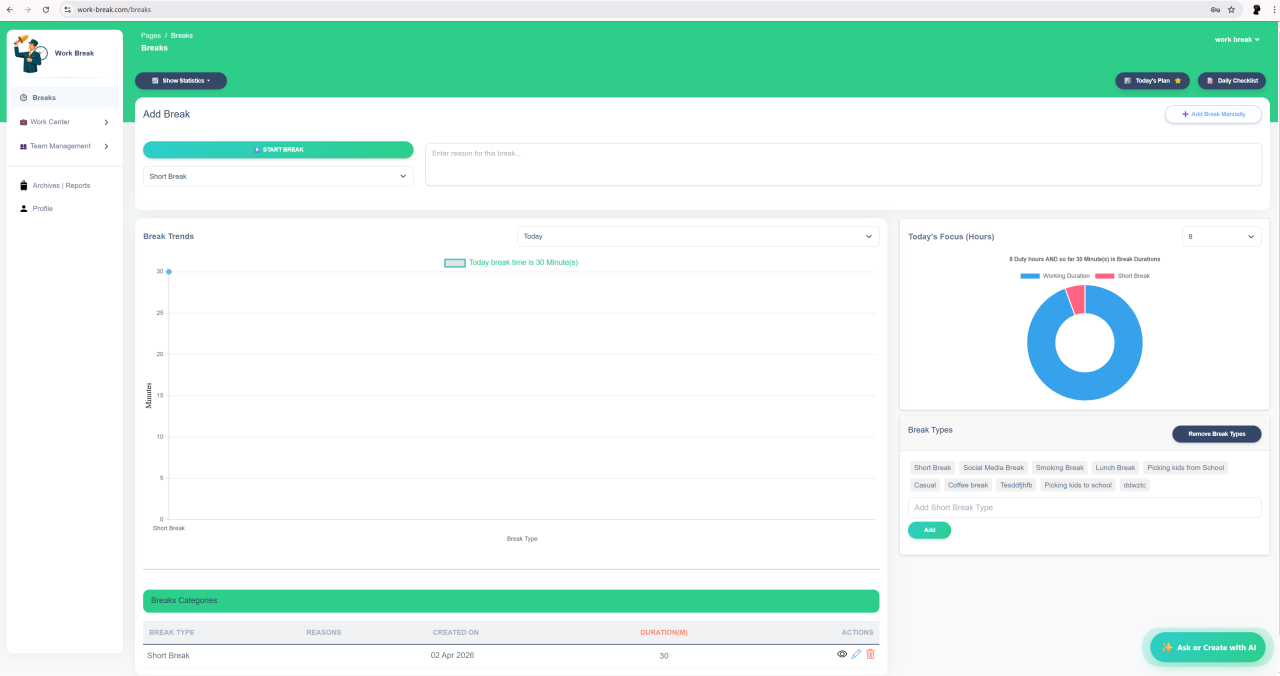Open the Ask or Create with AI button
The height and width of the screenshot is (676, 1280).
tap(1208, 648)
